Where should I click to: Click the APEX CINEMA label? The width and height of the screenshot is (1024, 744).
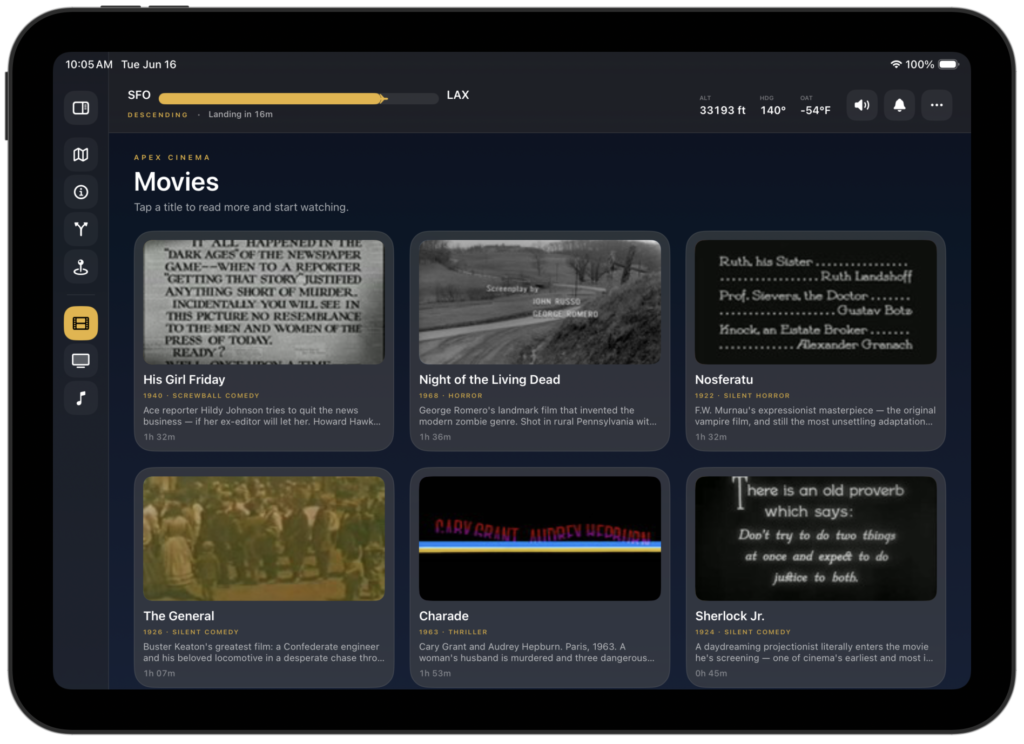[172, 157]
